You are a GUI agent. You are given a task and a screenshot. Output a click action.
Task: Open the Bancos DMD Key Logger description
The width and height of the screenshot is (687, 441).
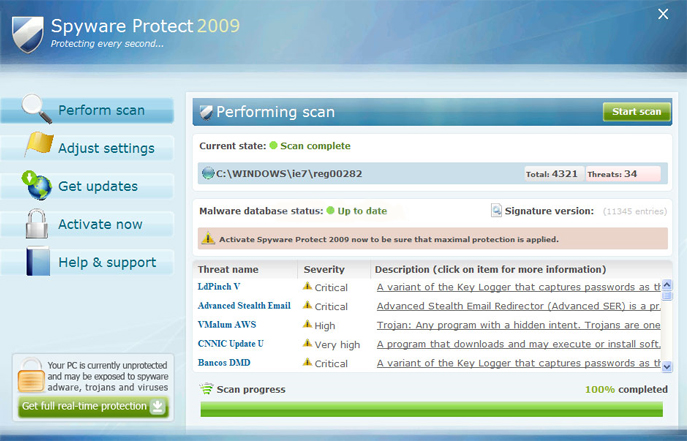(x=519, y=363)
